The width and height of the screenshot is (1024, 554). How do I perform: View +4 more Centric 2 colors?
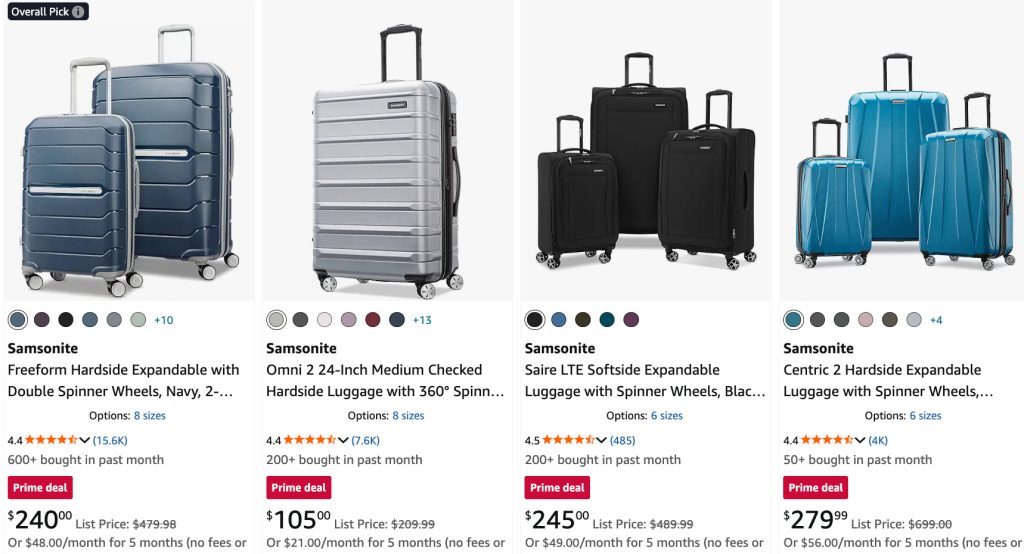click(936, 320)
